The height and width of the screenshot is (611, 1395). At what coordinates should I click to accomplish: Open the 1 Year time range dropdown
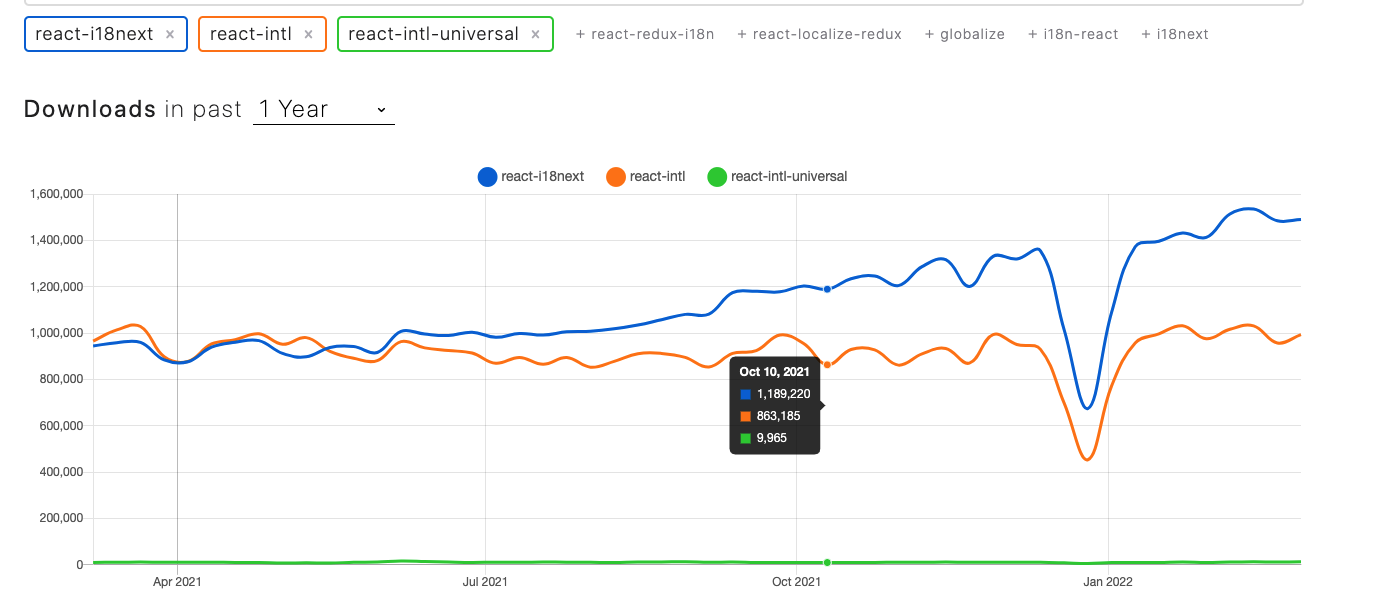coord(323,110)
